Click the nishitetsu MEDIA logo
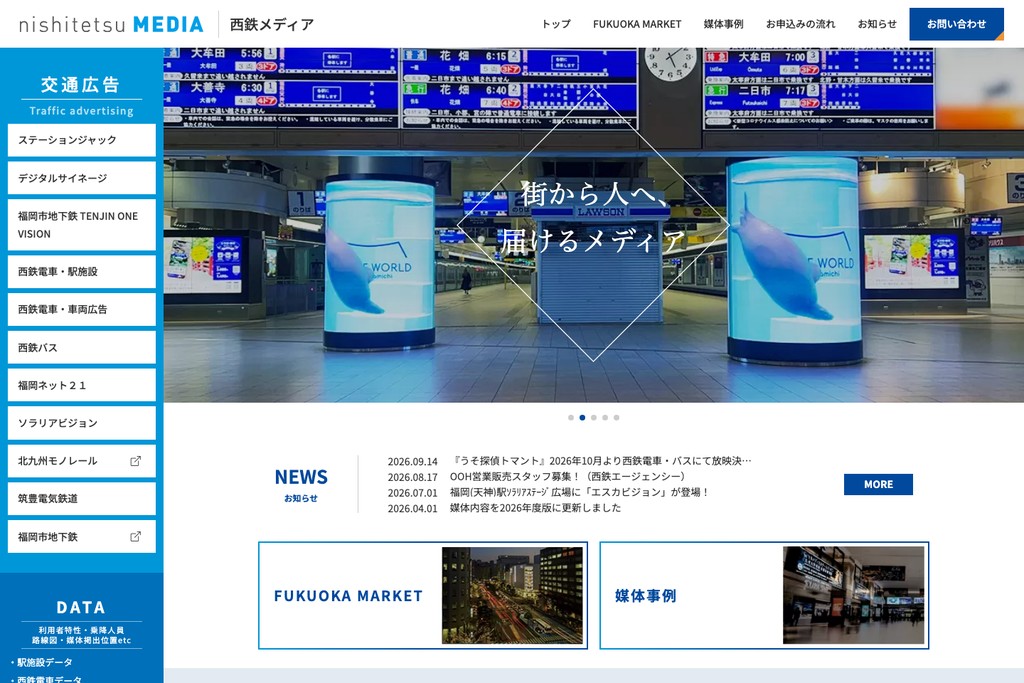Viewport: 1024px width, 683px height. click(x=110, y=24)
